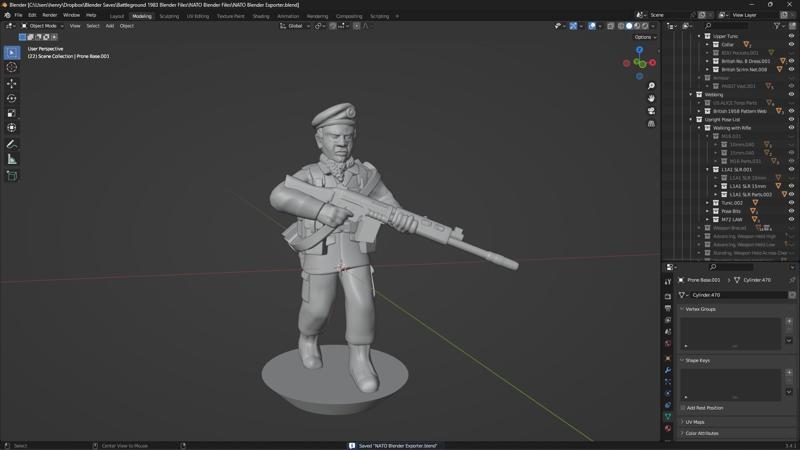The width and height of the screenshot is (800, 450).
Task: Select the Measure tool
Action: tap(12, 159)
